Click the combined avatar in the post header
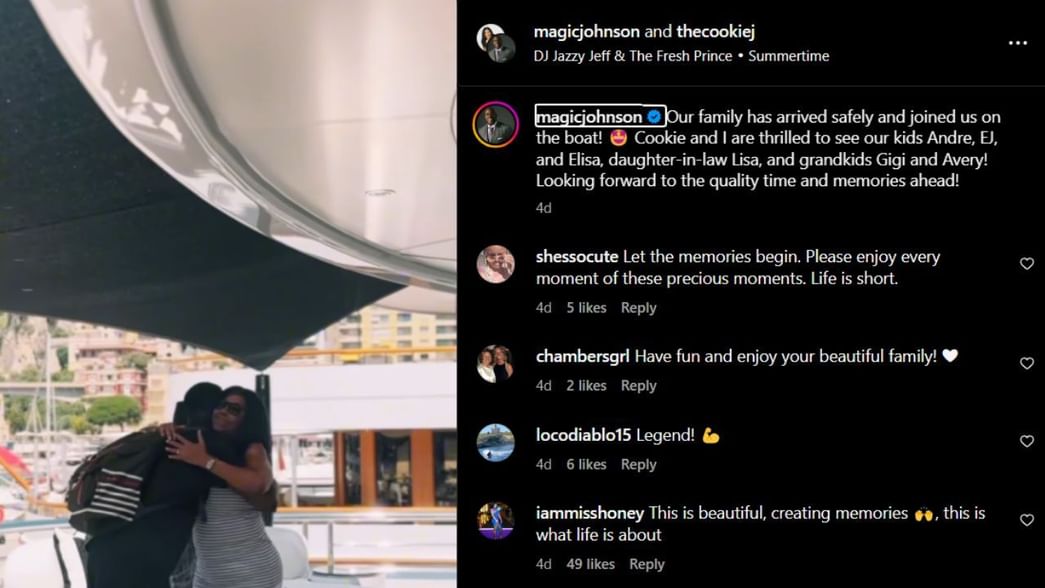 (x=496, y=43)
